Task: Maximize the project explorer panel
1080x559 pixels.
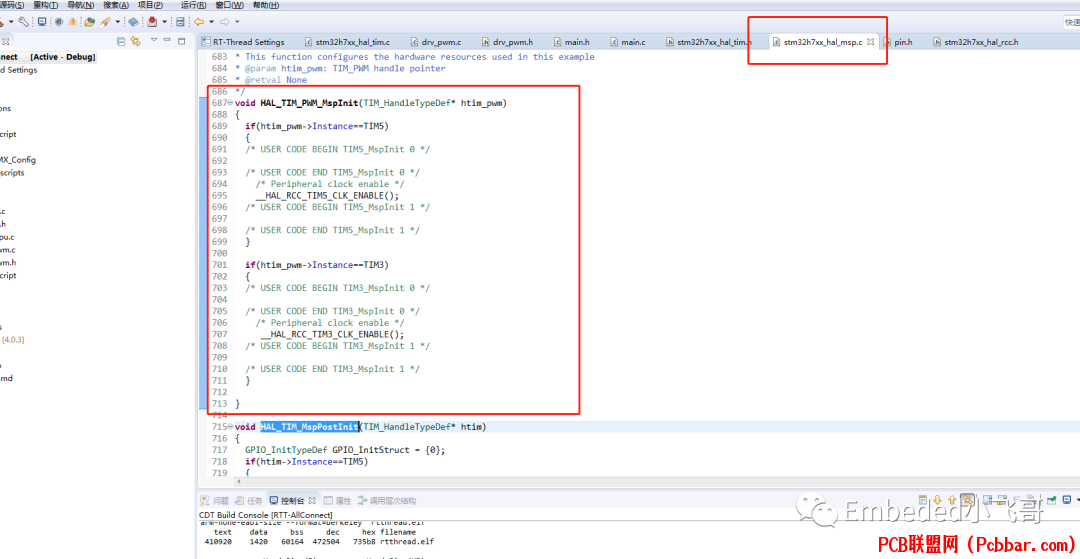Action: click(x=181, y=41)
